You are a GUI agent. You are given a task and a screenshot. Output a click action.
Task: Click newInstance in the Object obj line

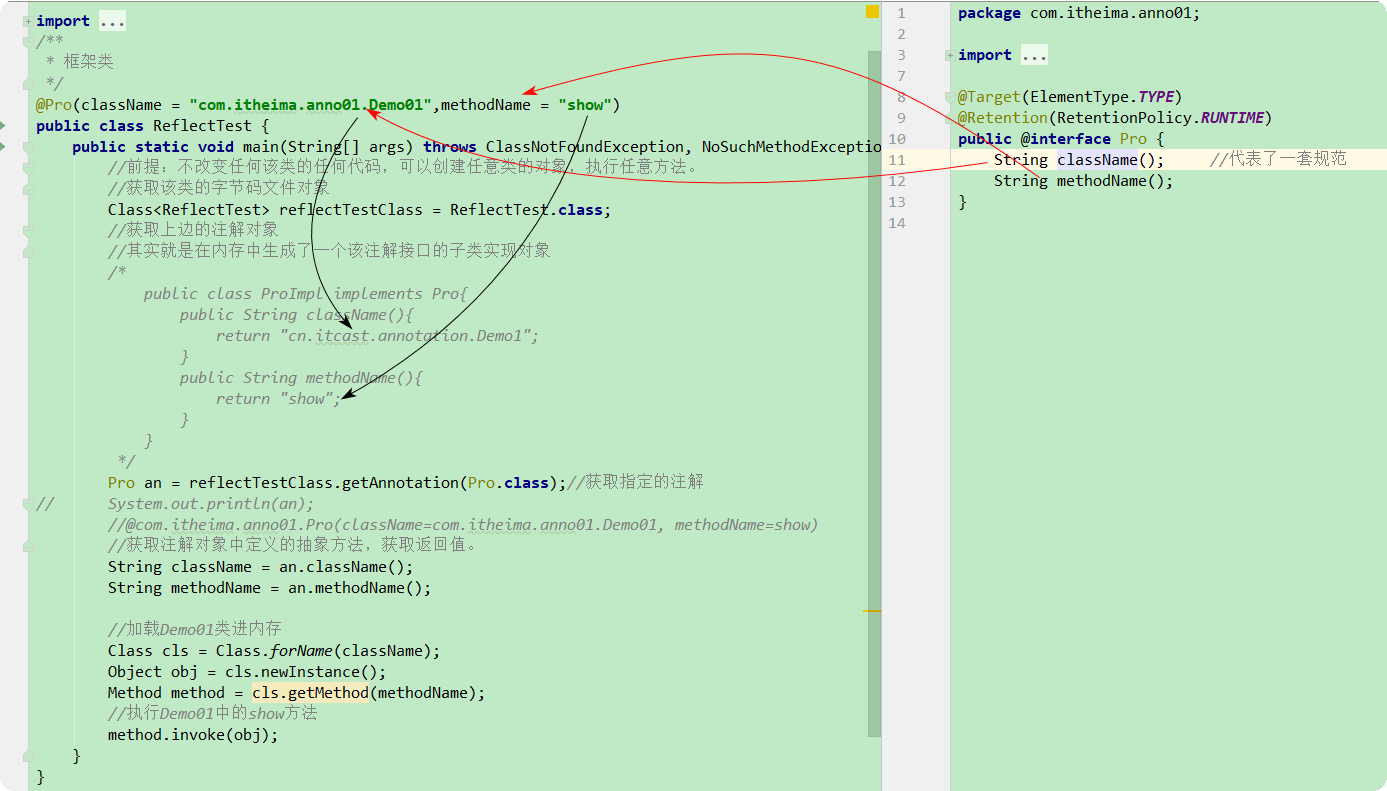(x=310, y=672)
